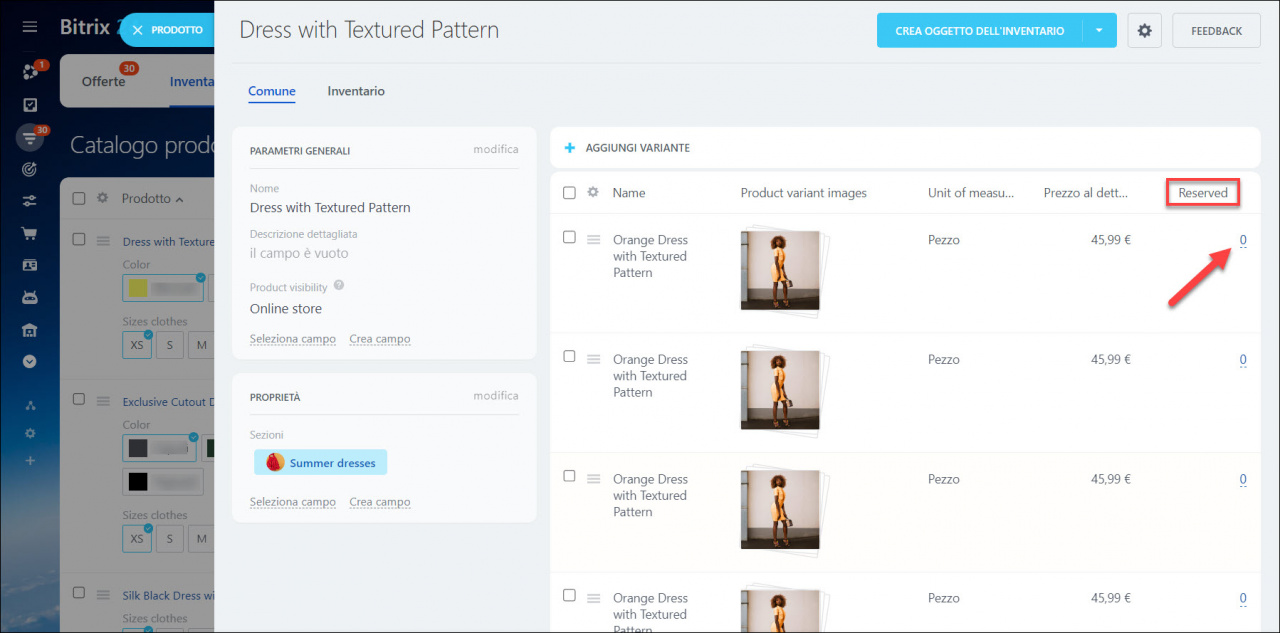Open the CRM funnel icon in the sidebar
The height and width of the screenshot is (633, 1280).
pos(30,138)
